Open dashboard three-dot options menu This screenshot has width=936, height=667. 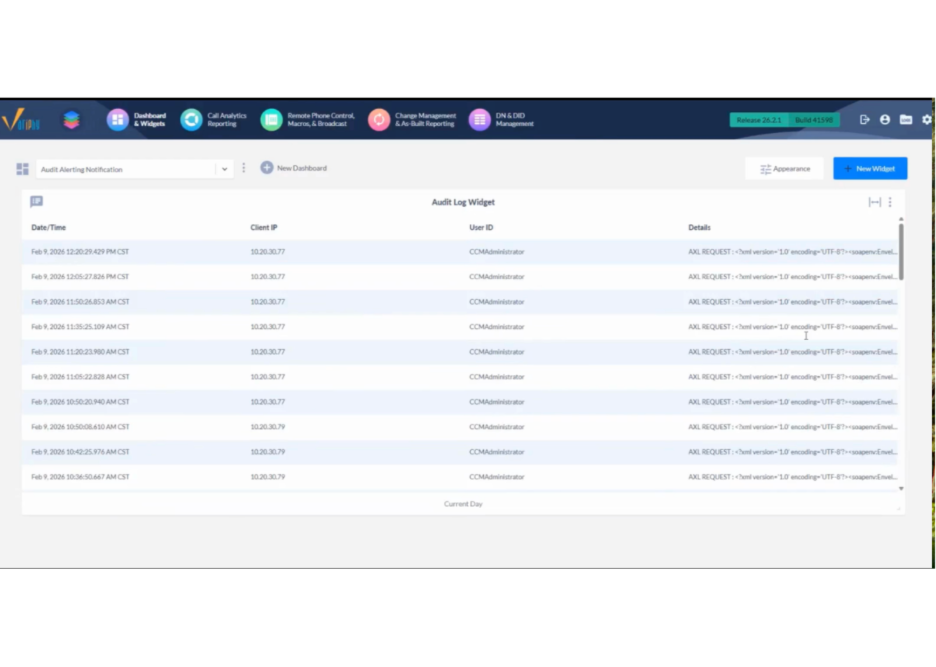[x=244, y=168]
